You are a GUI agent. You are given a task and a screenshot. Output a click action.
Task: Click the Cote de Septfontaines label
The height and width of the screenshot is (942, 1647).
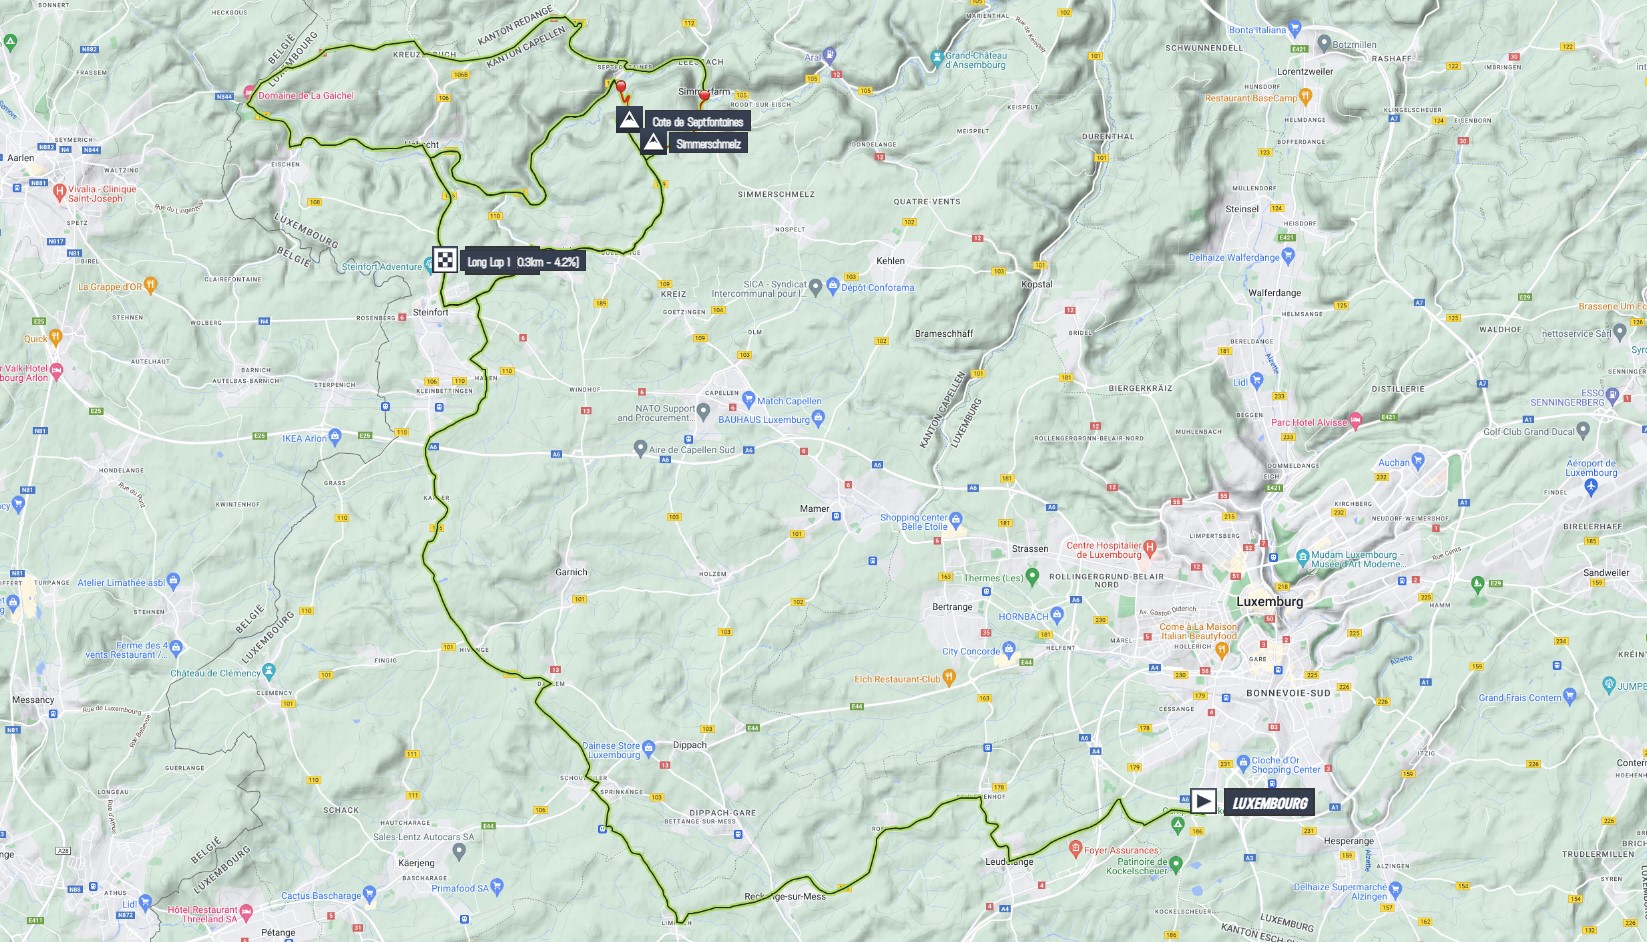coord(697,122)
